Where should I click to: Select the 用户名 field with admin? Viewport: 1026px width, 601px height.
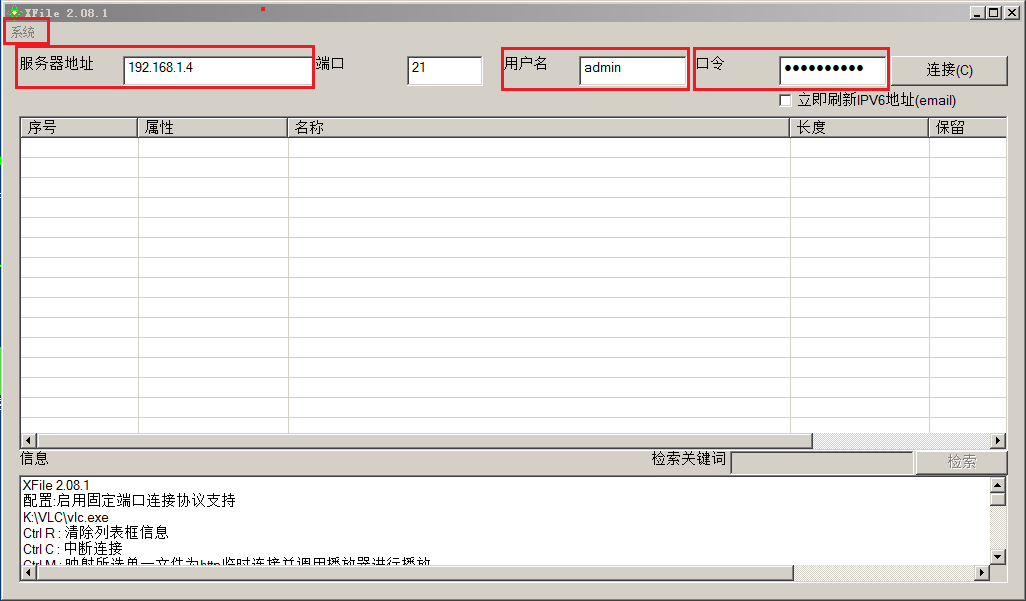(631, 70)
